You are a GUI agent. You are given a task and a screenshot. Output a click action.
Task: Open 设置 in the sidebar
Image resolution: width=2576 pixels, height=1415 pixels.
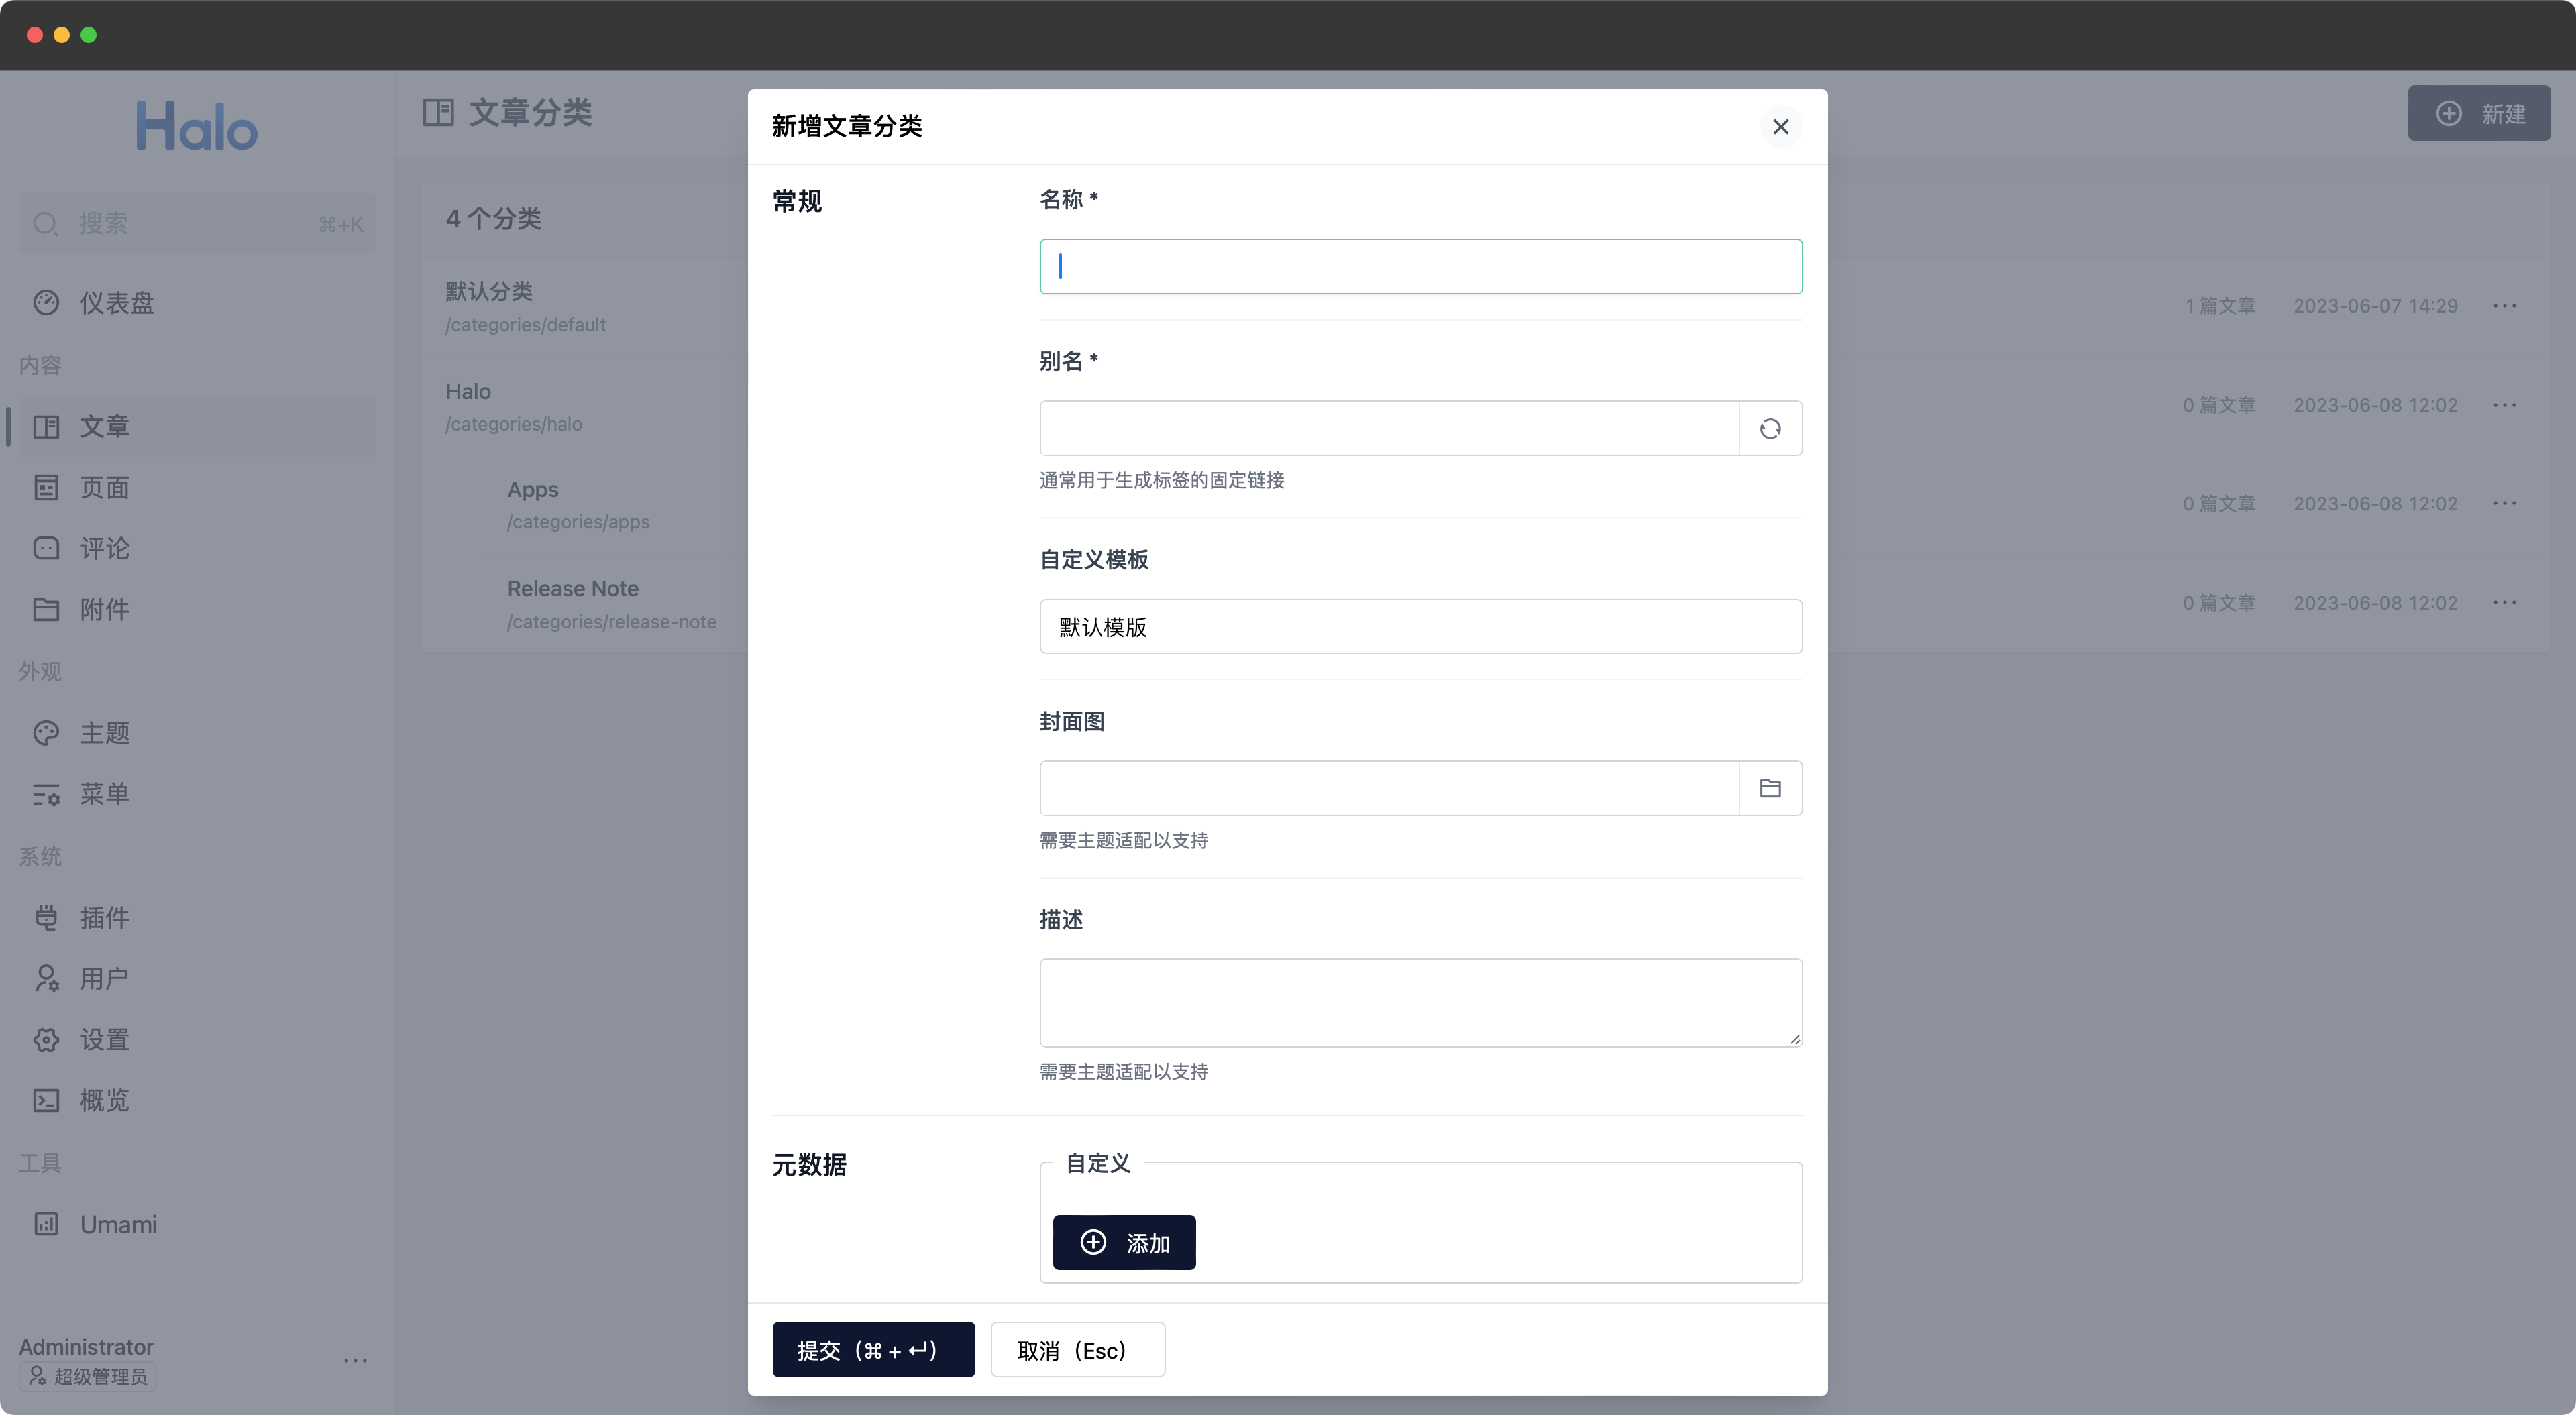197,1039
